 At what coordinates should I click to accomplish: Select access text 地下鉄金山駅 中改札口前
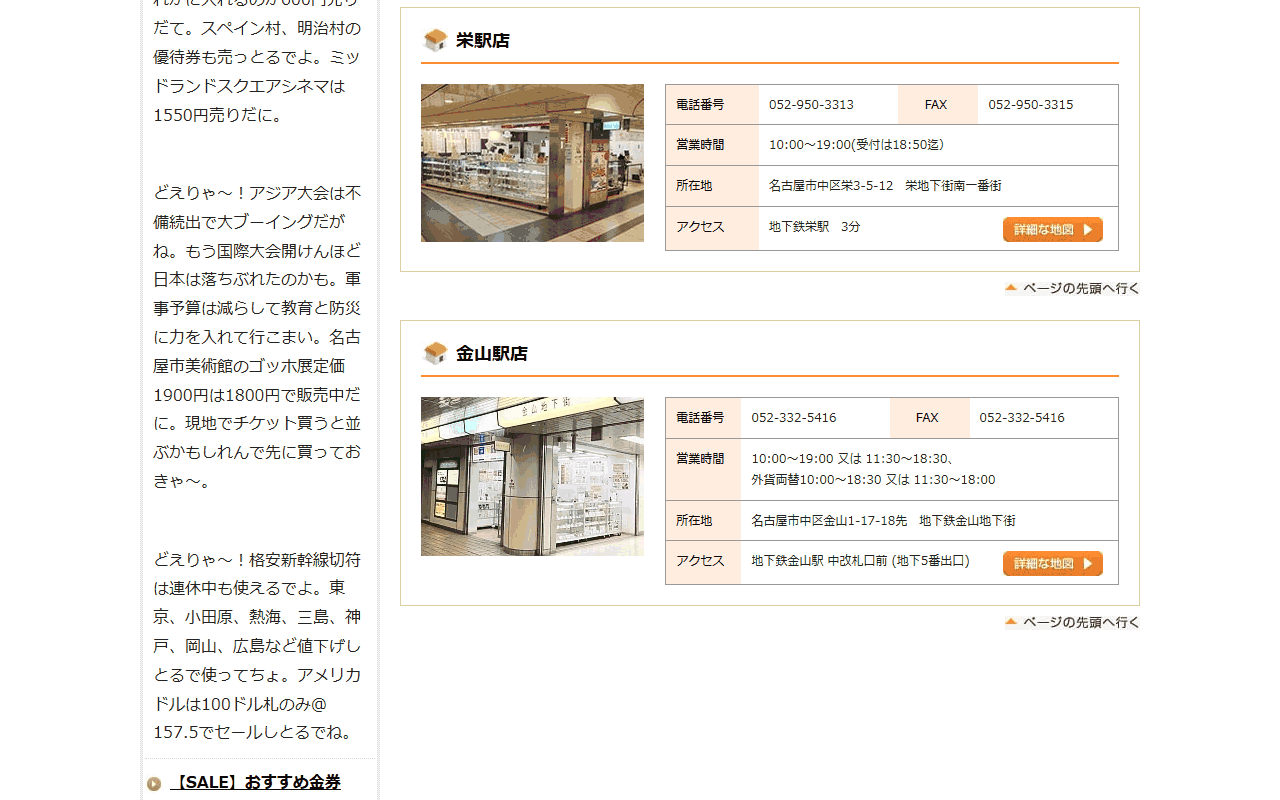point(819,561)
